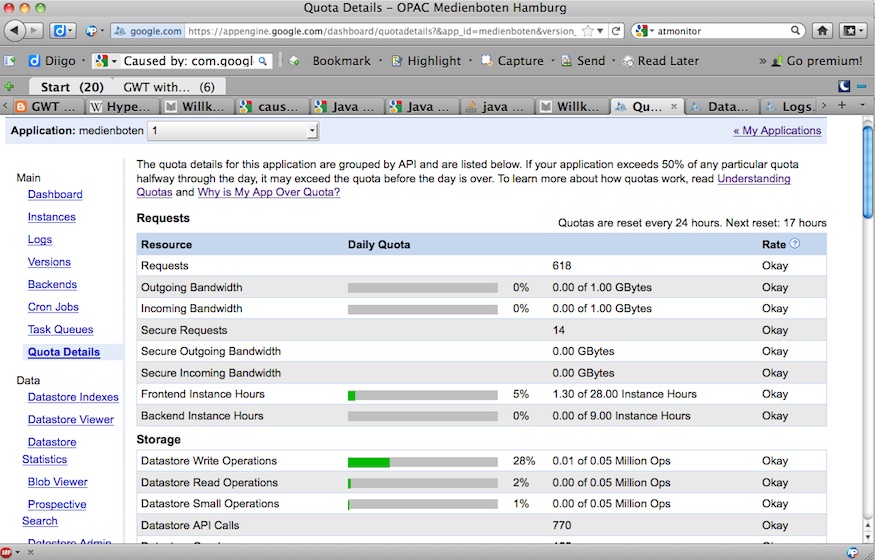Viewport: 875px width, 560px height.
Task: Open the Cron Jobs sidebar link
Action: pyautogui.click(x=53, y=307)
